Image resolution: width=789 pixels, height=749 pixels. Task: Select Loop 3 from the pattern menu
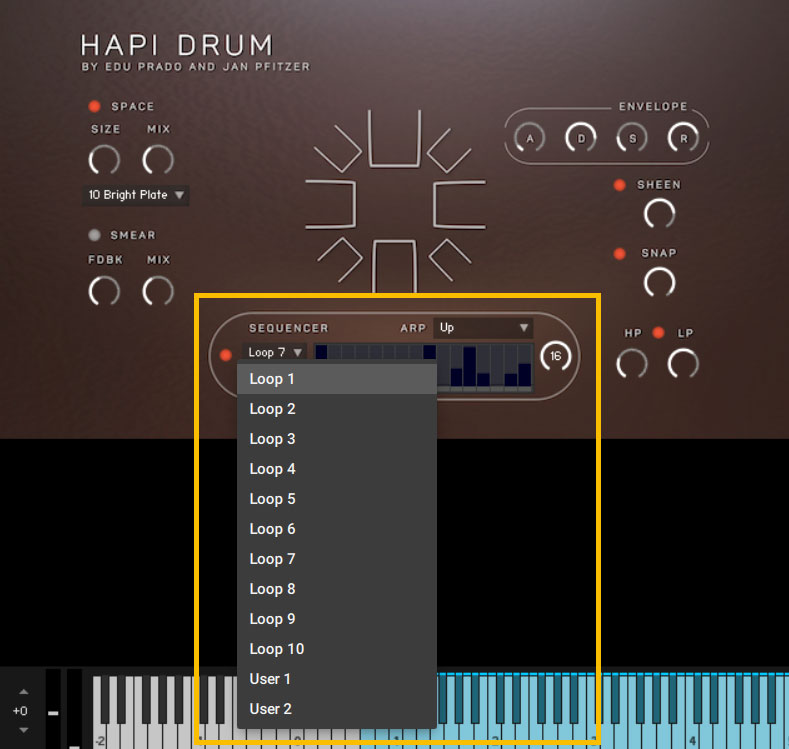pos(337,439)
